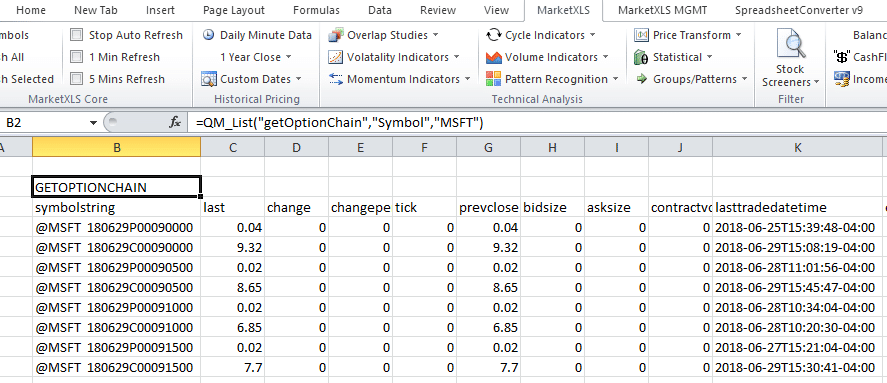887x383 pixels.
Task: Open the Stock Screeners dropdown arrow
Action: [817, 83]
